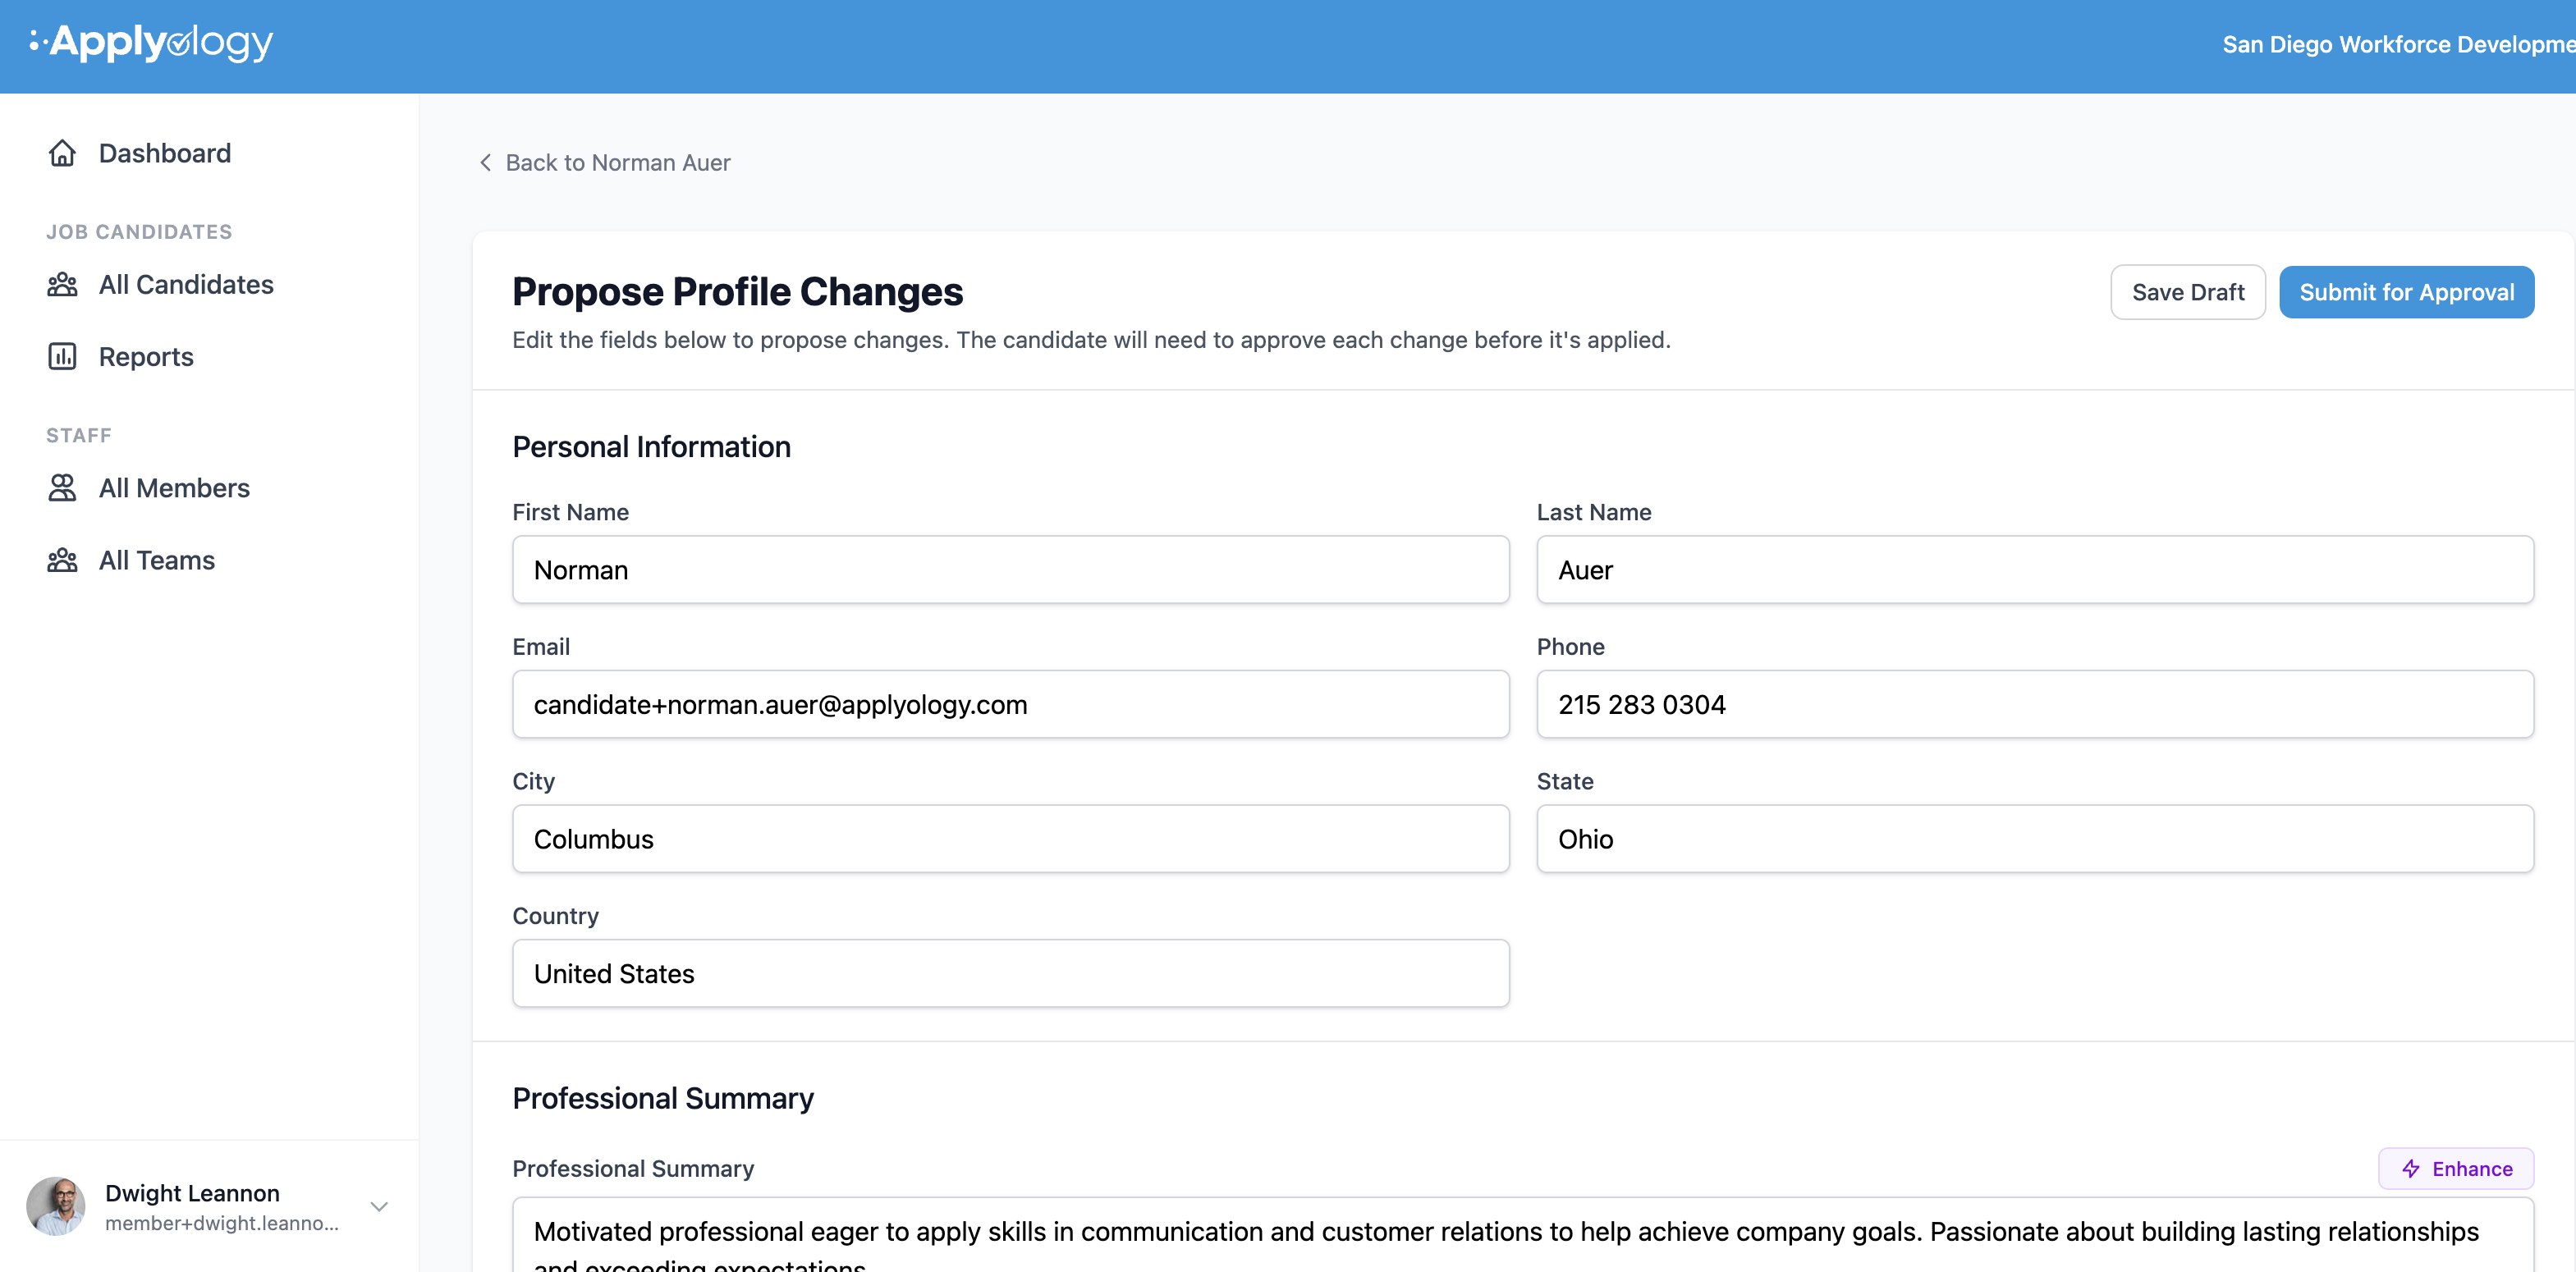Click the City field containing Columbus
2576x1272 pixels.
click(1011, 839)
